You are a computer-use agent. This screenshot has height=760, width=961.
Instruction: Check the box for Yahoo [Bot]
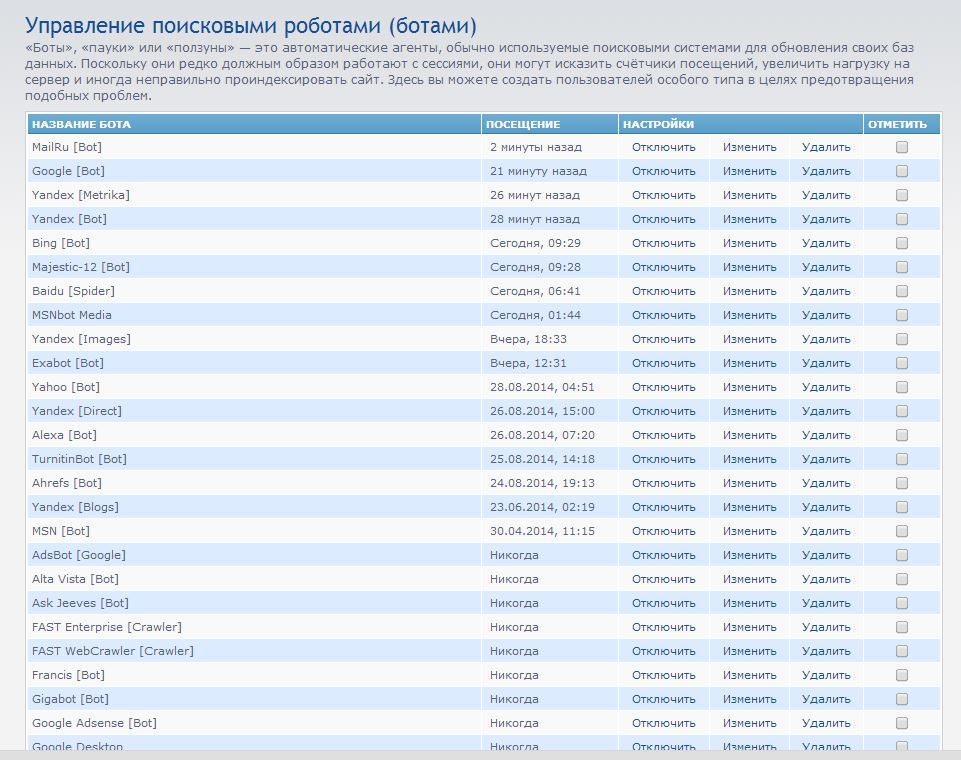[x=902, y=387]
